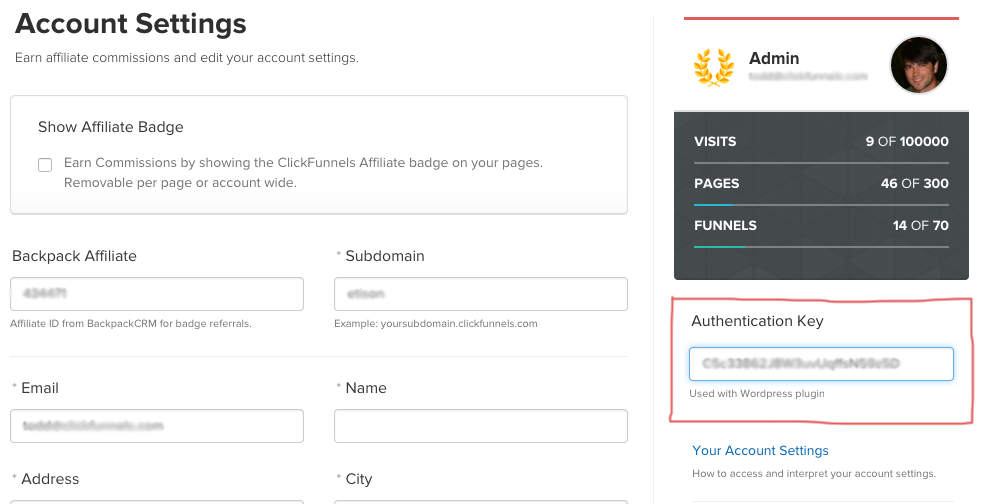Click the FUNNELS usage progress bar
988x504 pixels.
(821, 246)
